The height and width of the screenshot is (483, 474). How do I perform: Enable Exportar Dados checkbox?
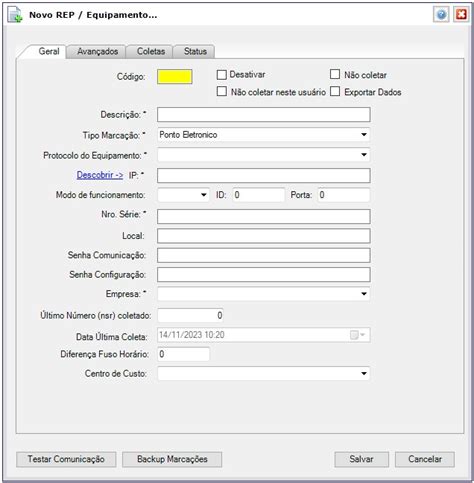[335, 91]
